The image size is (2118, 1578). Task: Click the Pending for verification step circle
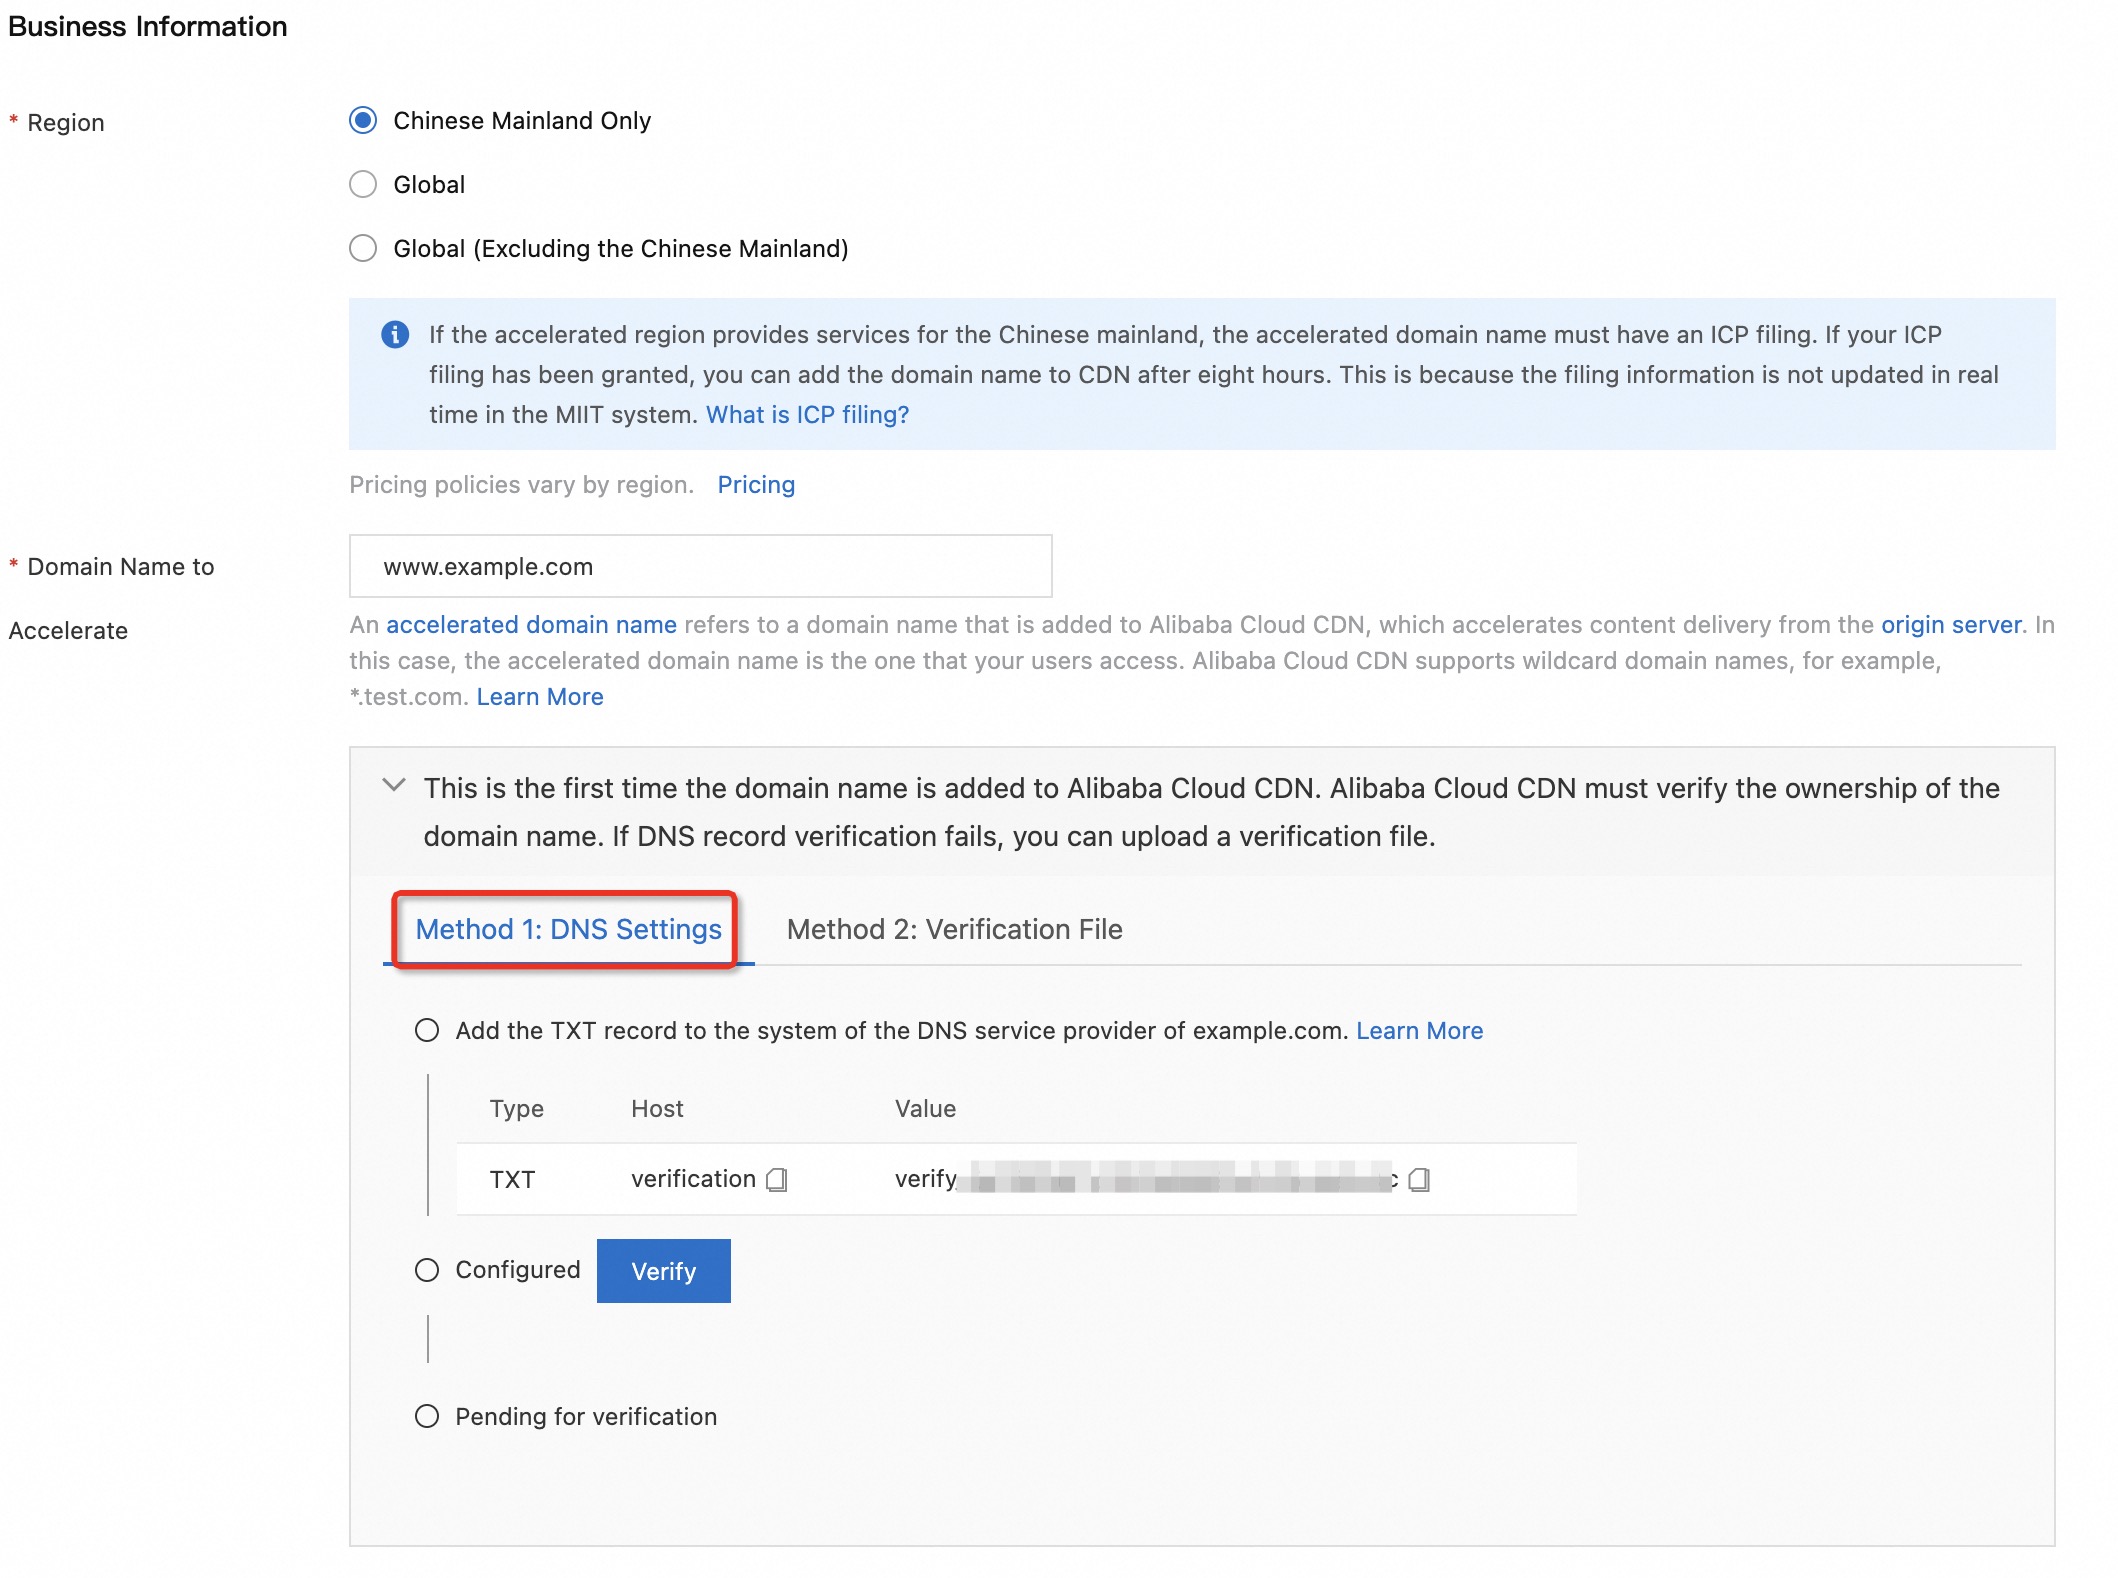pyautogui.click(x=427, y=1417)
